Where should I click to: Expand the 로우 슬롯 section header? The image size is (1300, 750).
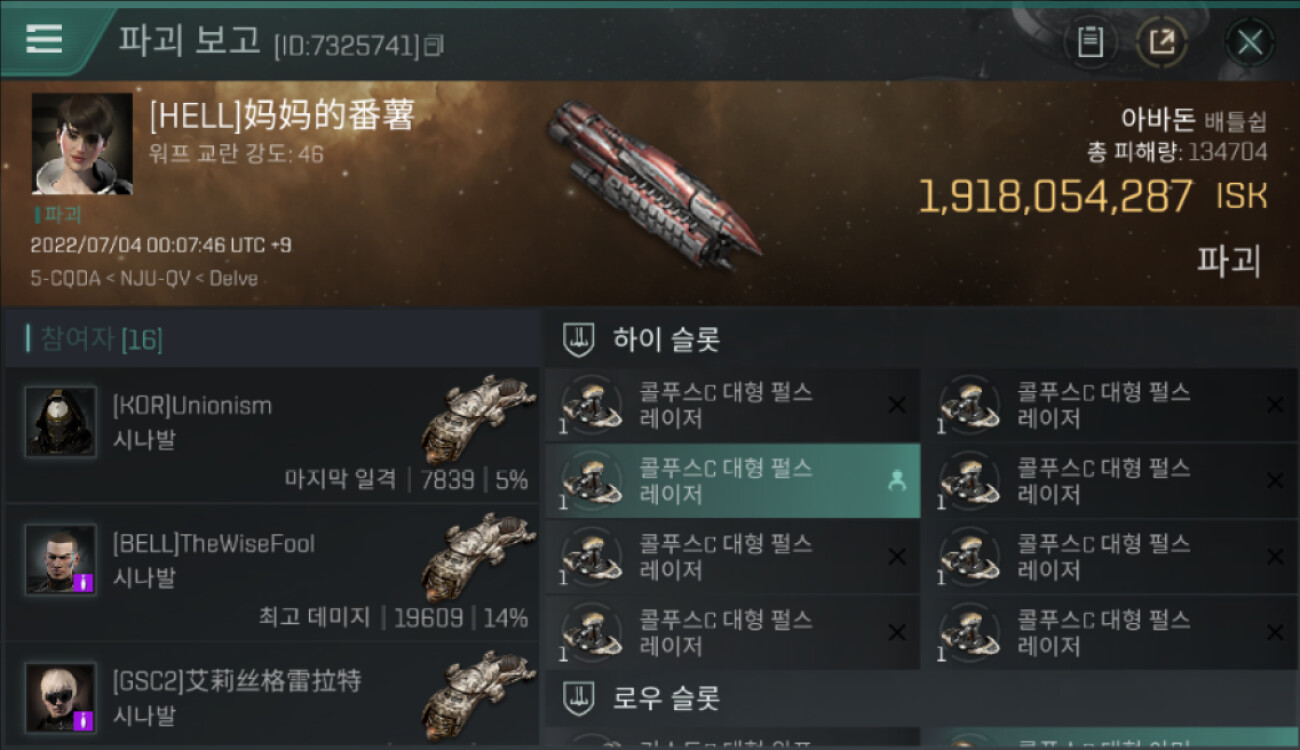[920, 698]
